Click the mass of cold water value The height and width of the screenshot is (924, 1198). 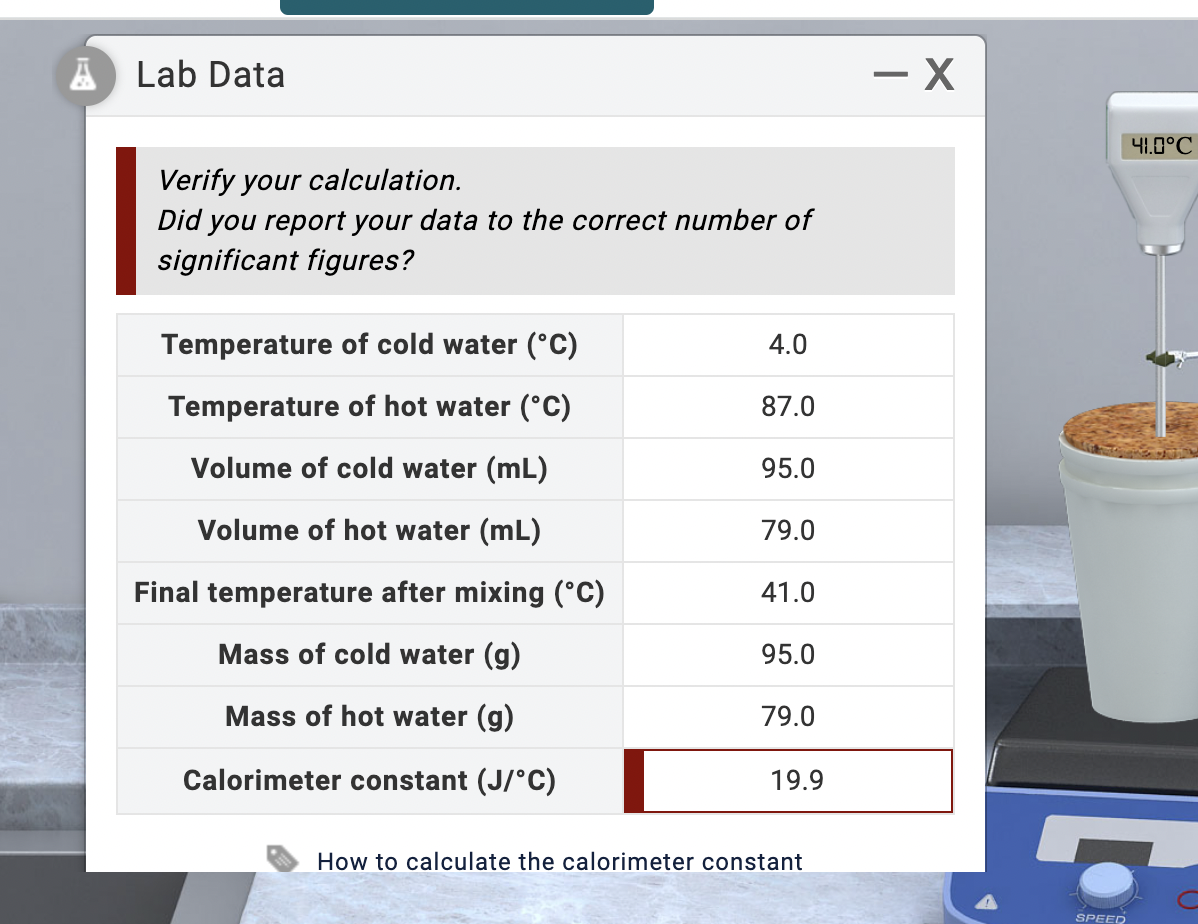(x=788, y=654)
